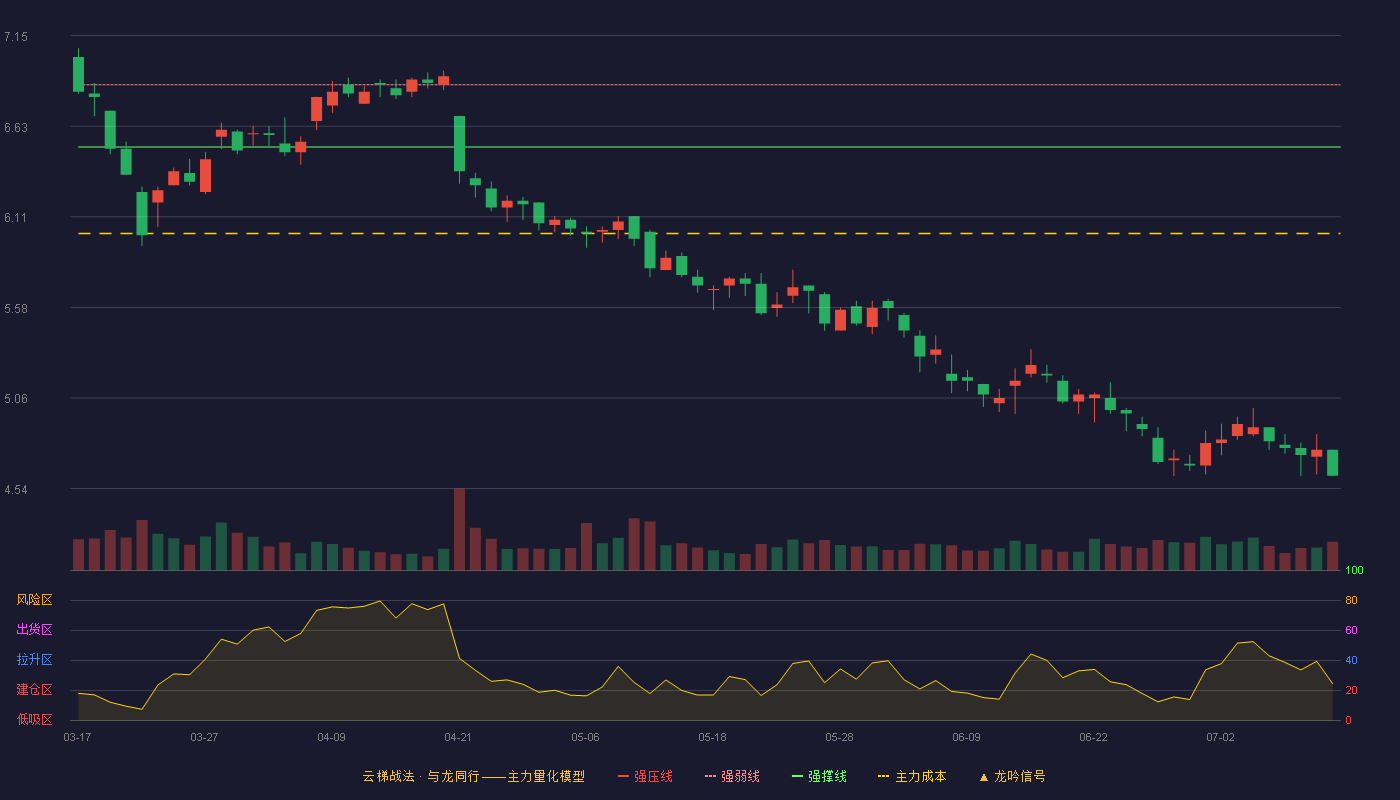Click the 7.15 price axis label

click(16, 37)
